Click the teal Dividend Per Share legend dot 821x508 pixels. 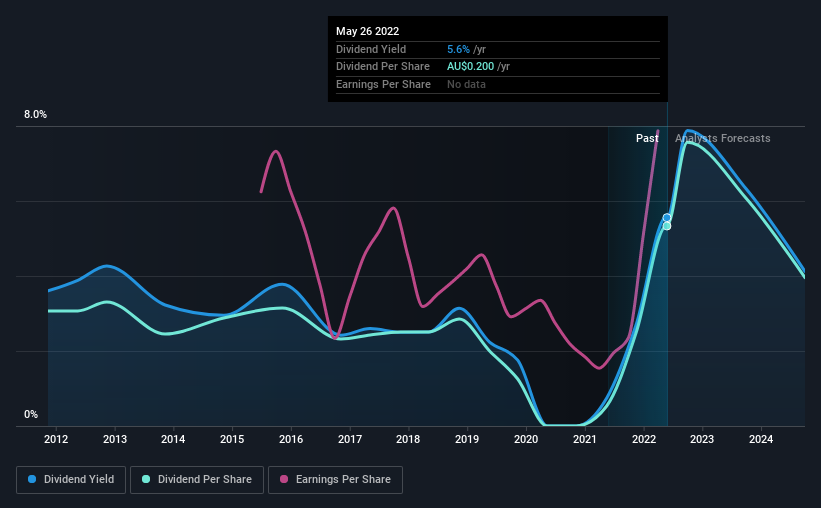[x=146, y=479]
